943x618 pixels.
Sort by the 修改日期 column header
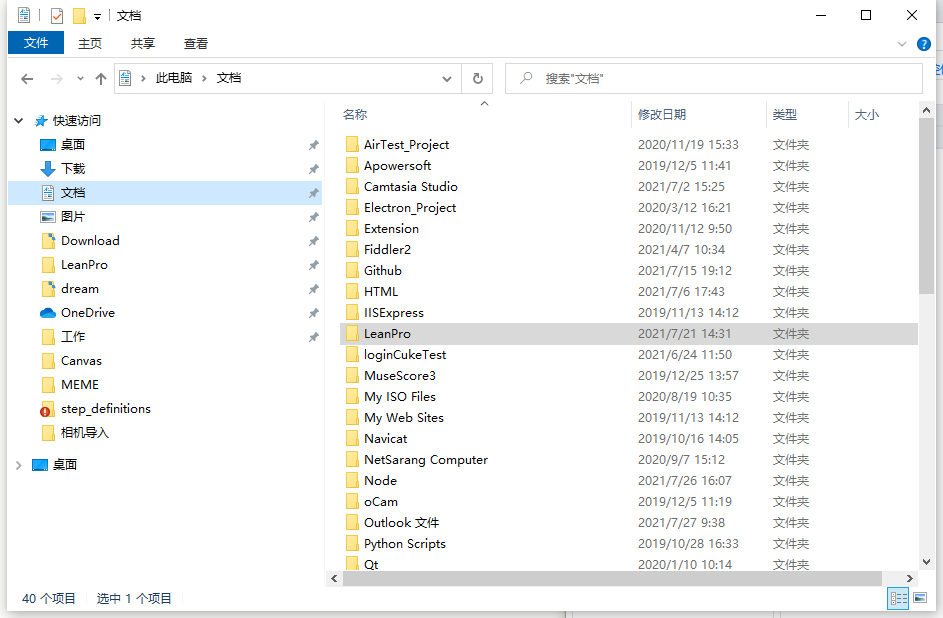click(662, 115)
